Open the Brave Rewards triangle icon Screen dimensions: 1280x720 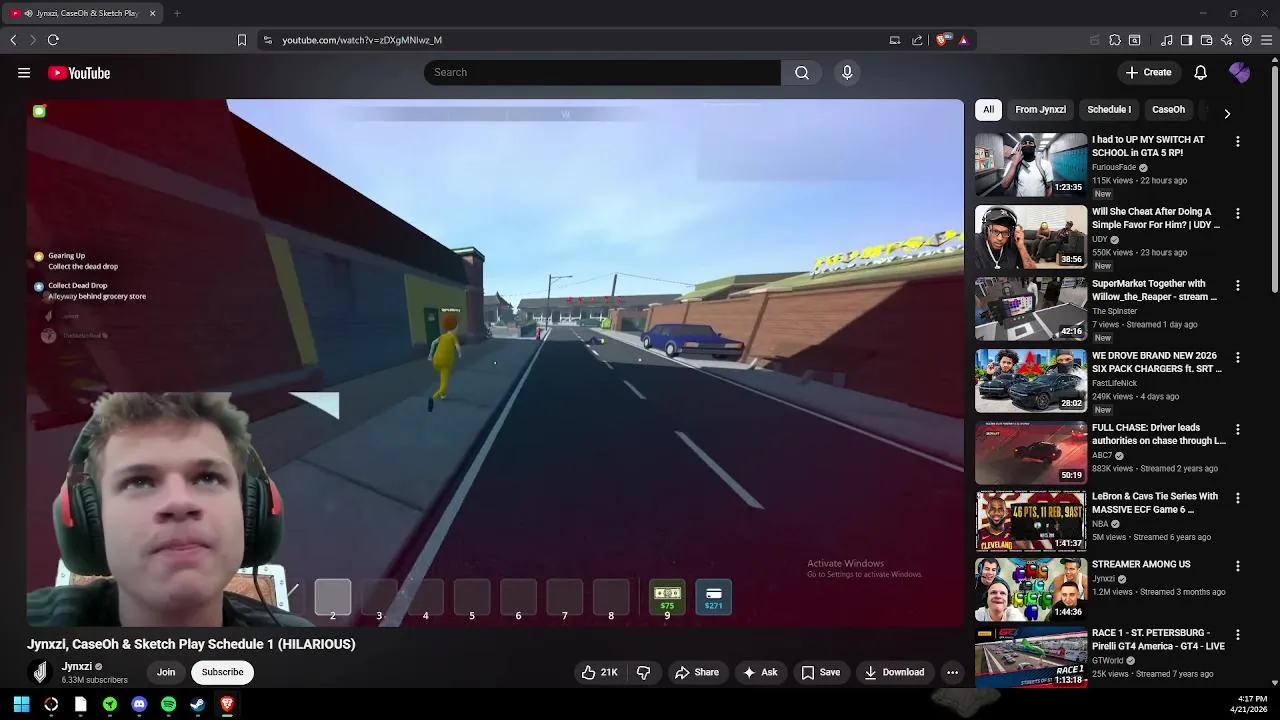click(963, 40)
